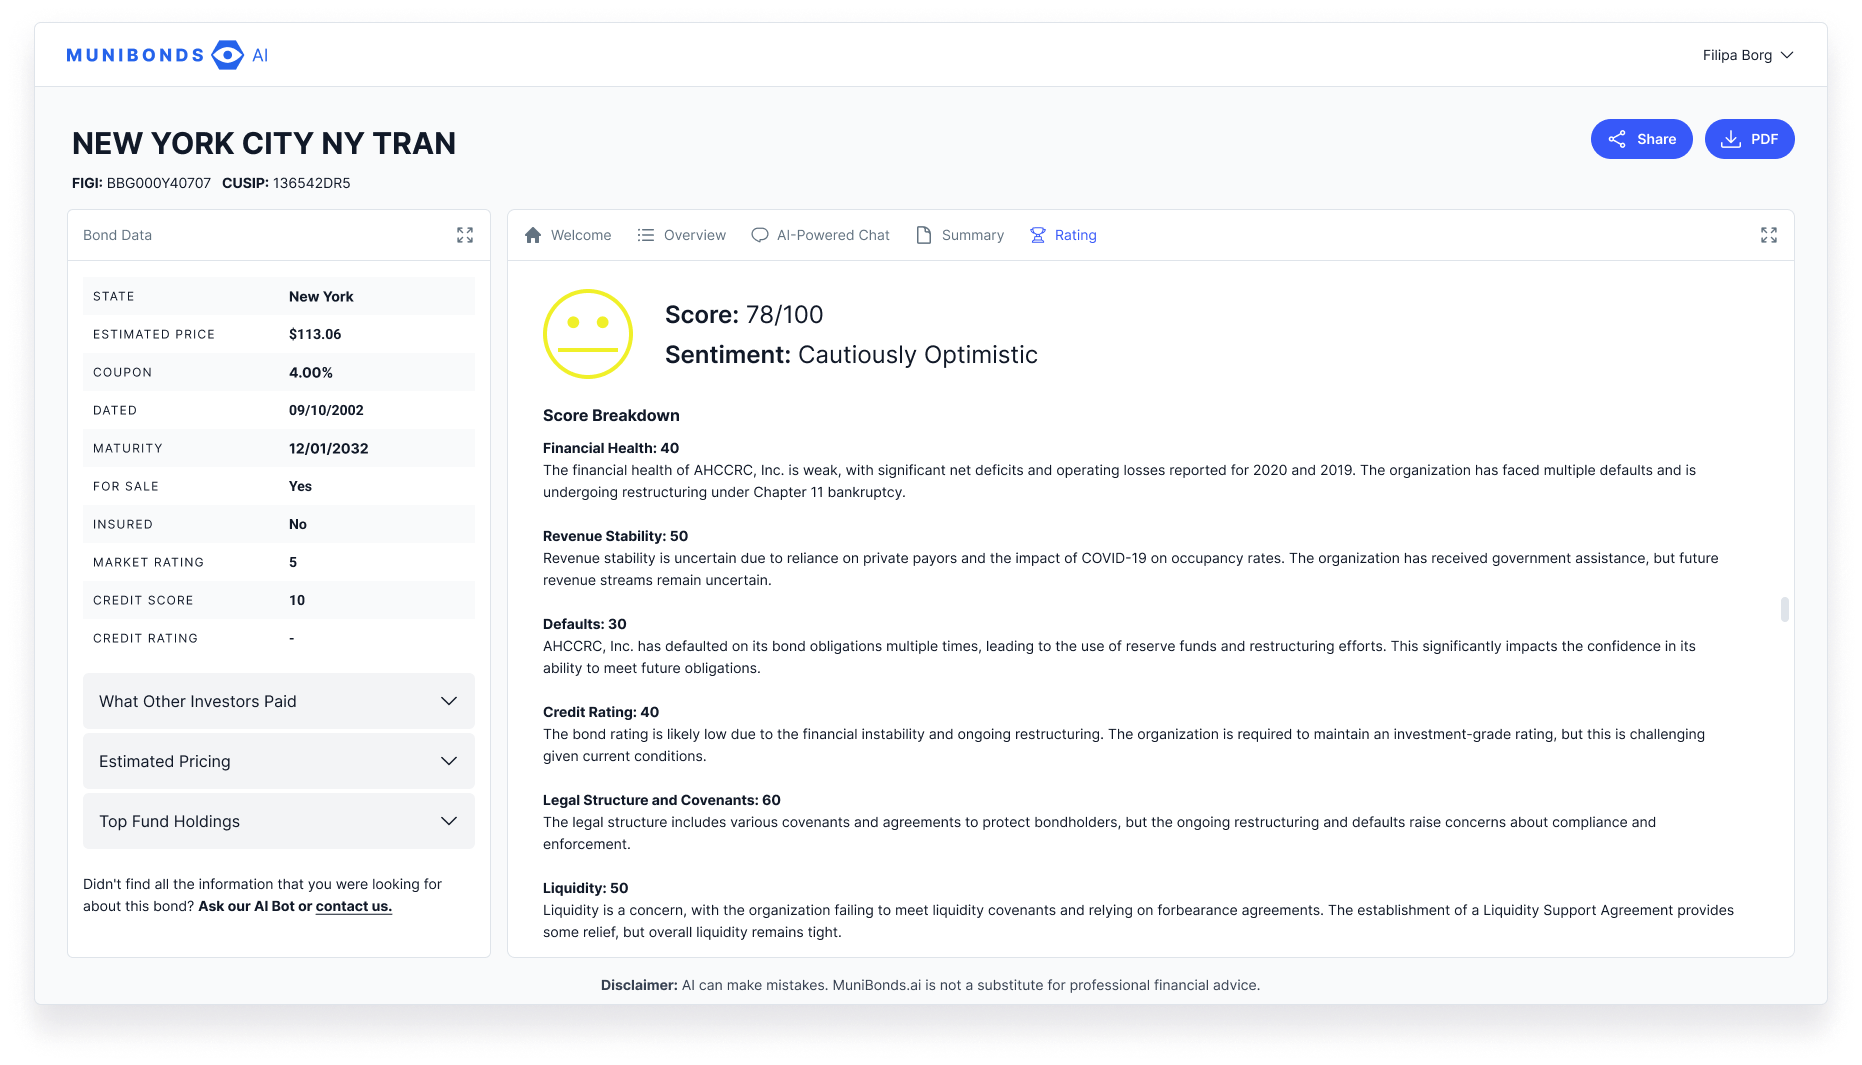Click the Overview list icon
This screenshot has height=1065, width=1862.
coord(646,235)
